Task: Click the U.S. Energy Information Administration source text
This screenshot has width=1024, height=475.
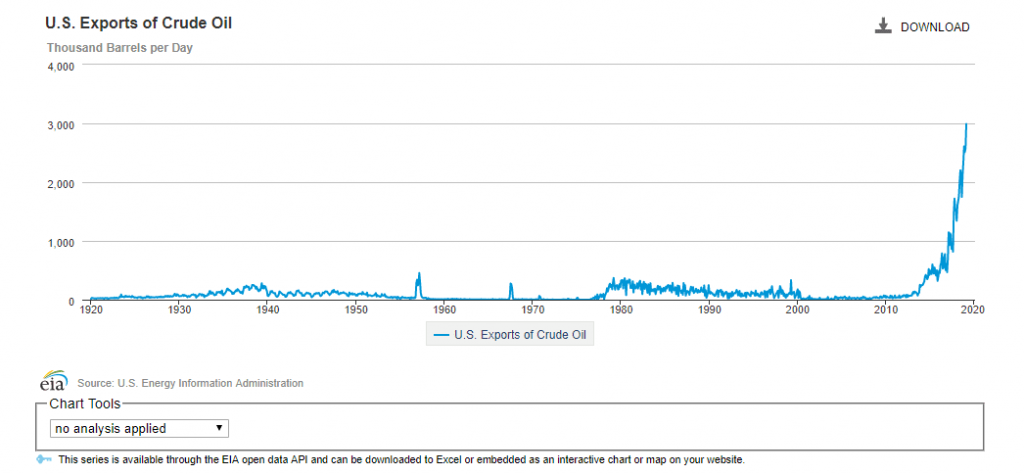Action: 190,383
